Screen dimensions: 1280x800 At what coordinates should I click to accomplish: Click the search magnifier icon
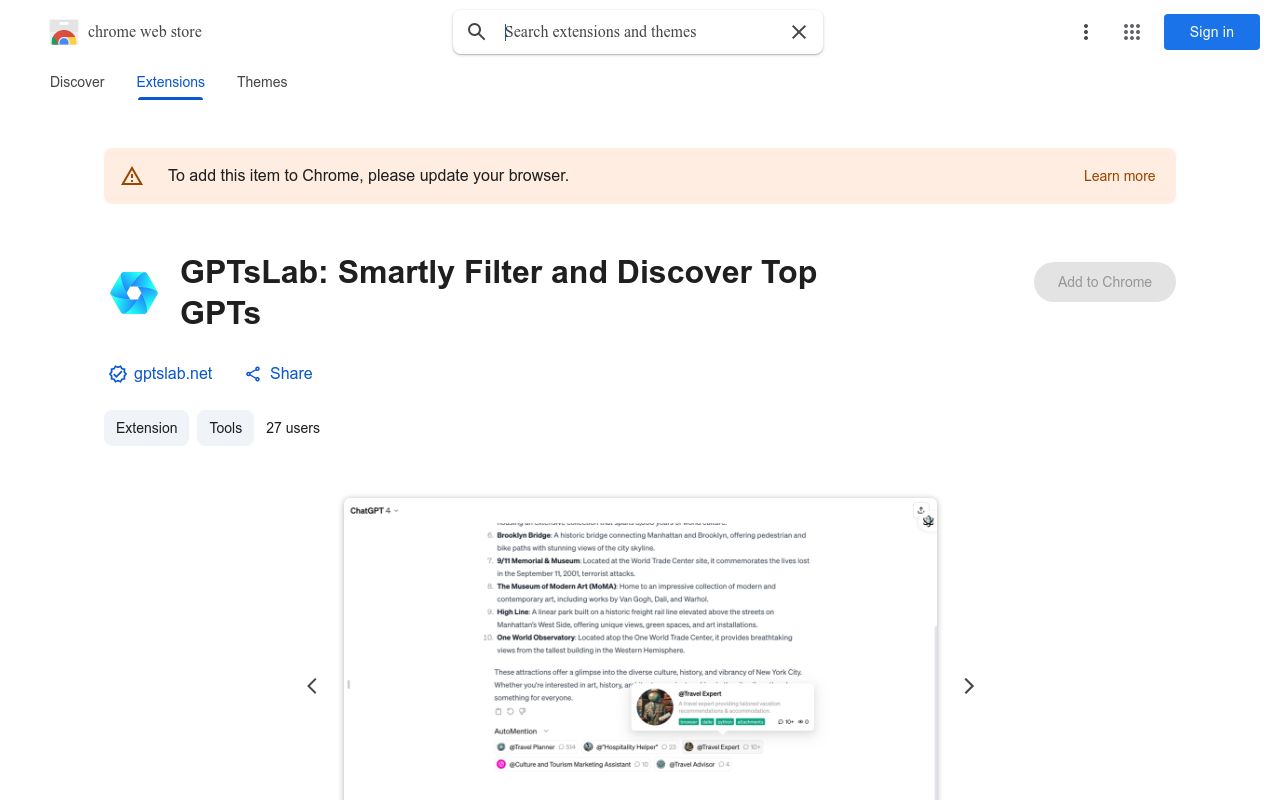(x=477, y=32)
